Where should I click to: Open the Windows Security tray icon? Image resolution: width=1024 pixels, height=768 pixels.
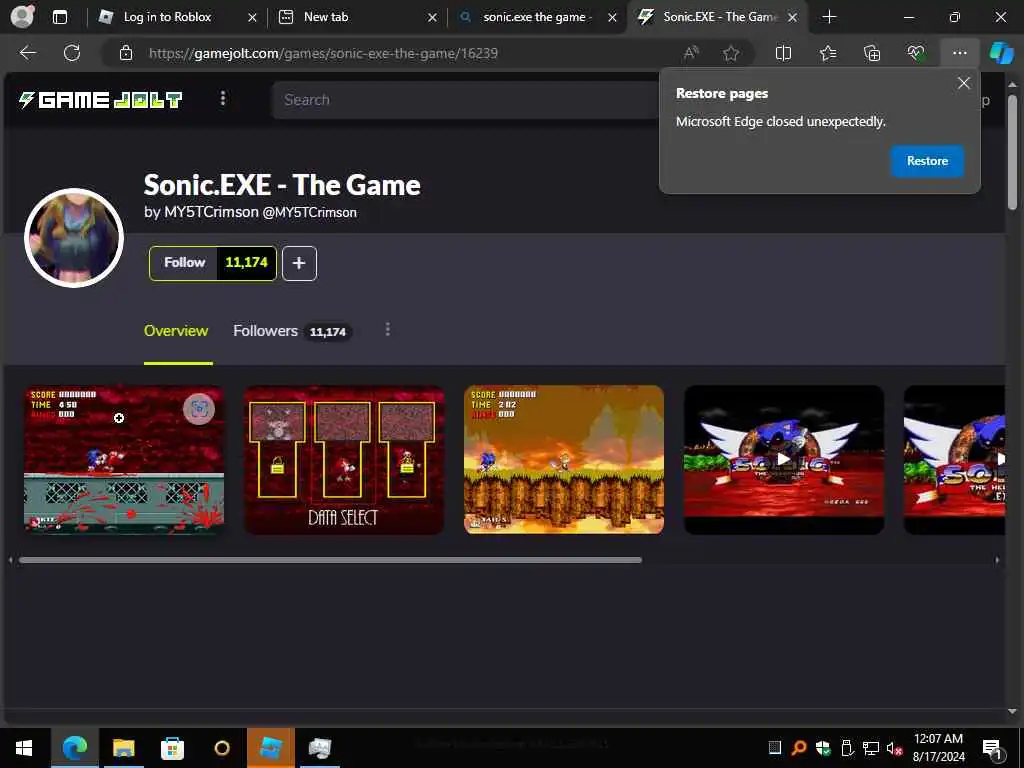tap(822, 748)
